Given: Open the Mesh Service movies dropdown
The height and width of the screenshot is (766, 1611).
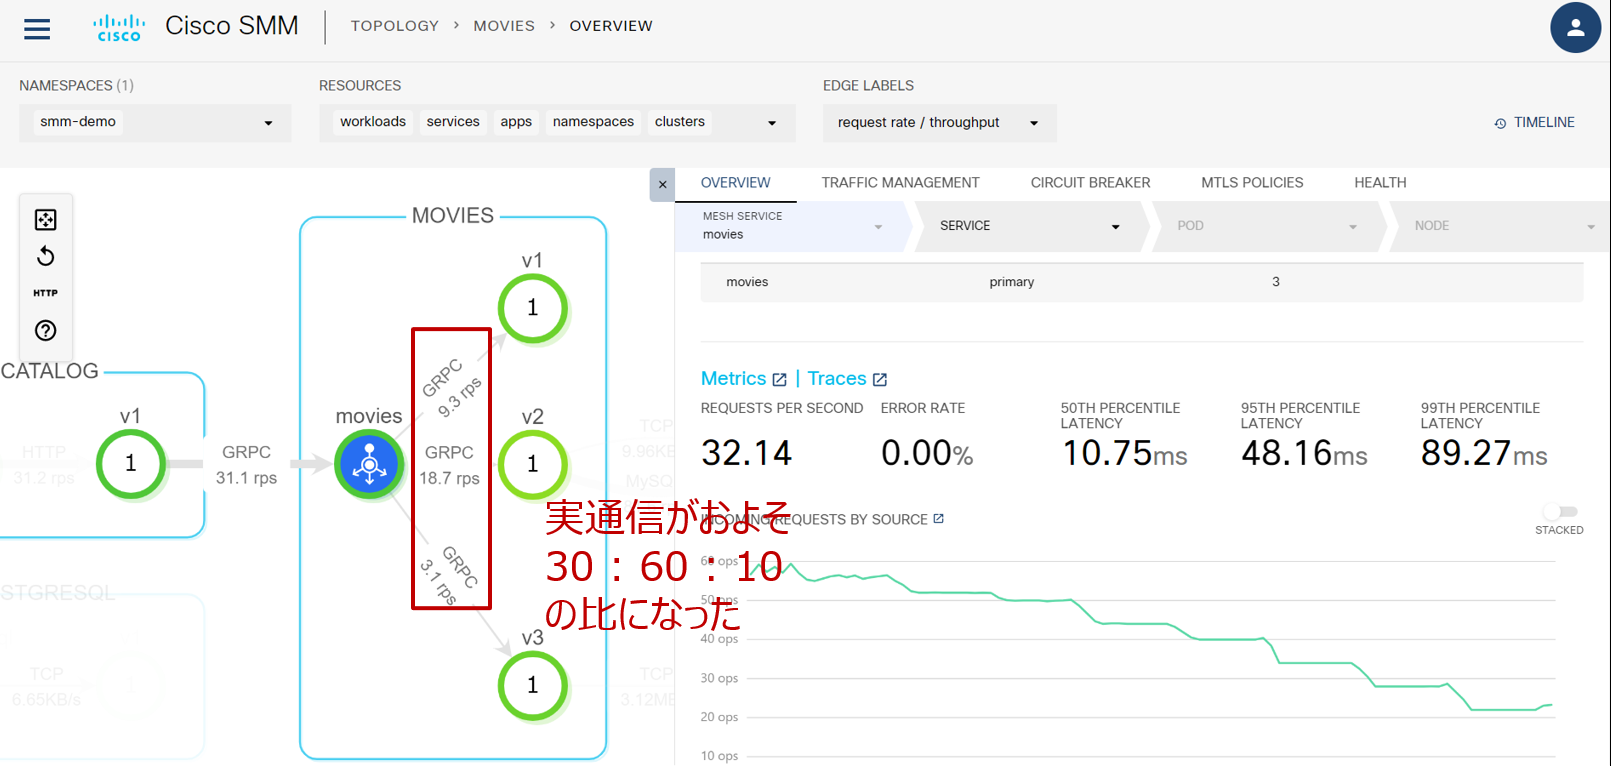Looking at the screenshot, I should 793,226.
